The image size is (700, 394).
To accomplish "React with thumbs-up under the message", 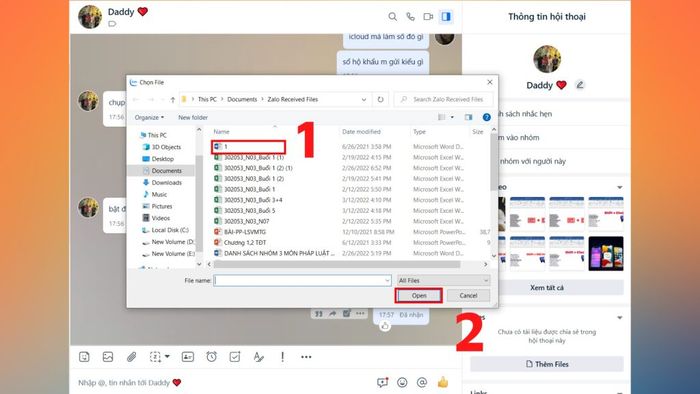I will tap(385, 327).
